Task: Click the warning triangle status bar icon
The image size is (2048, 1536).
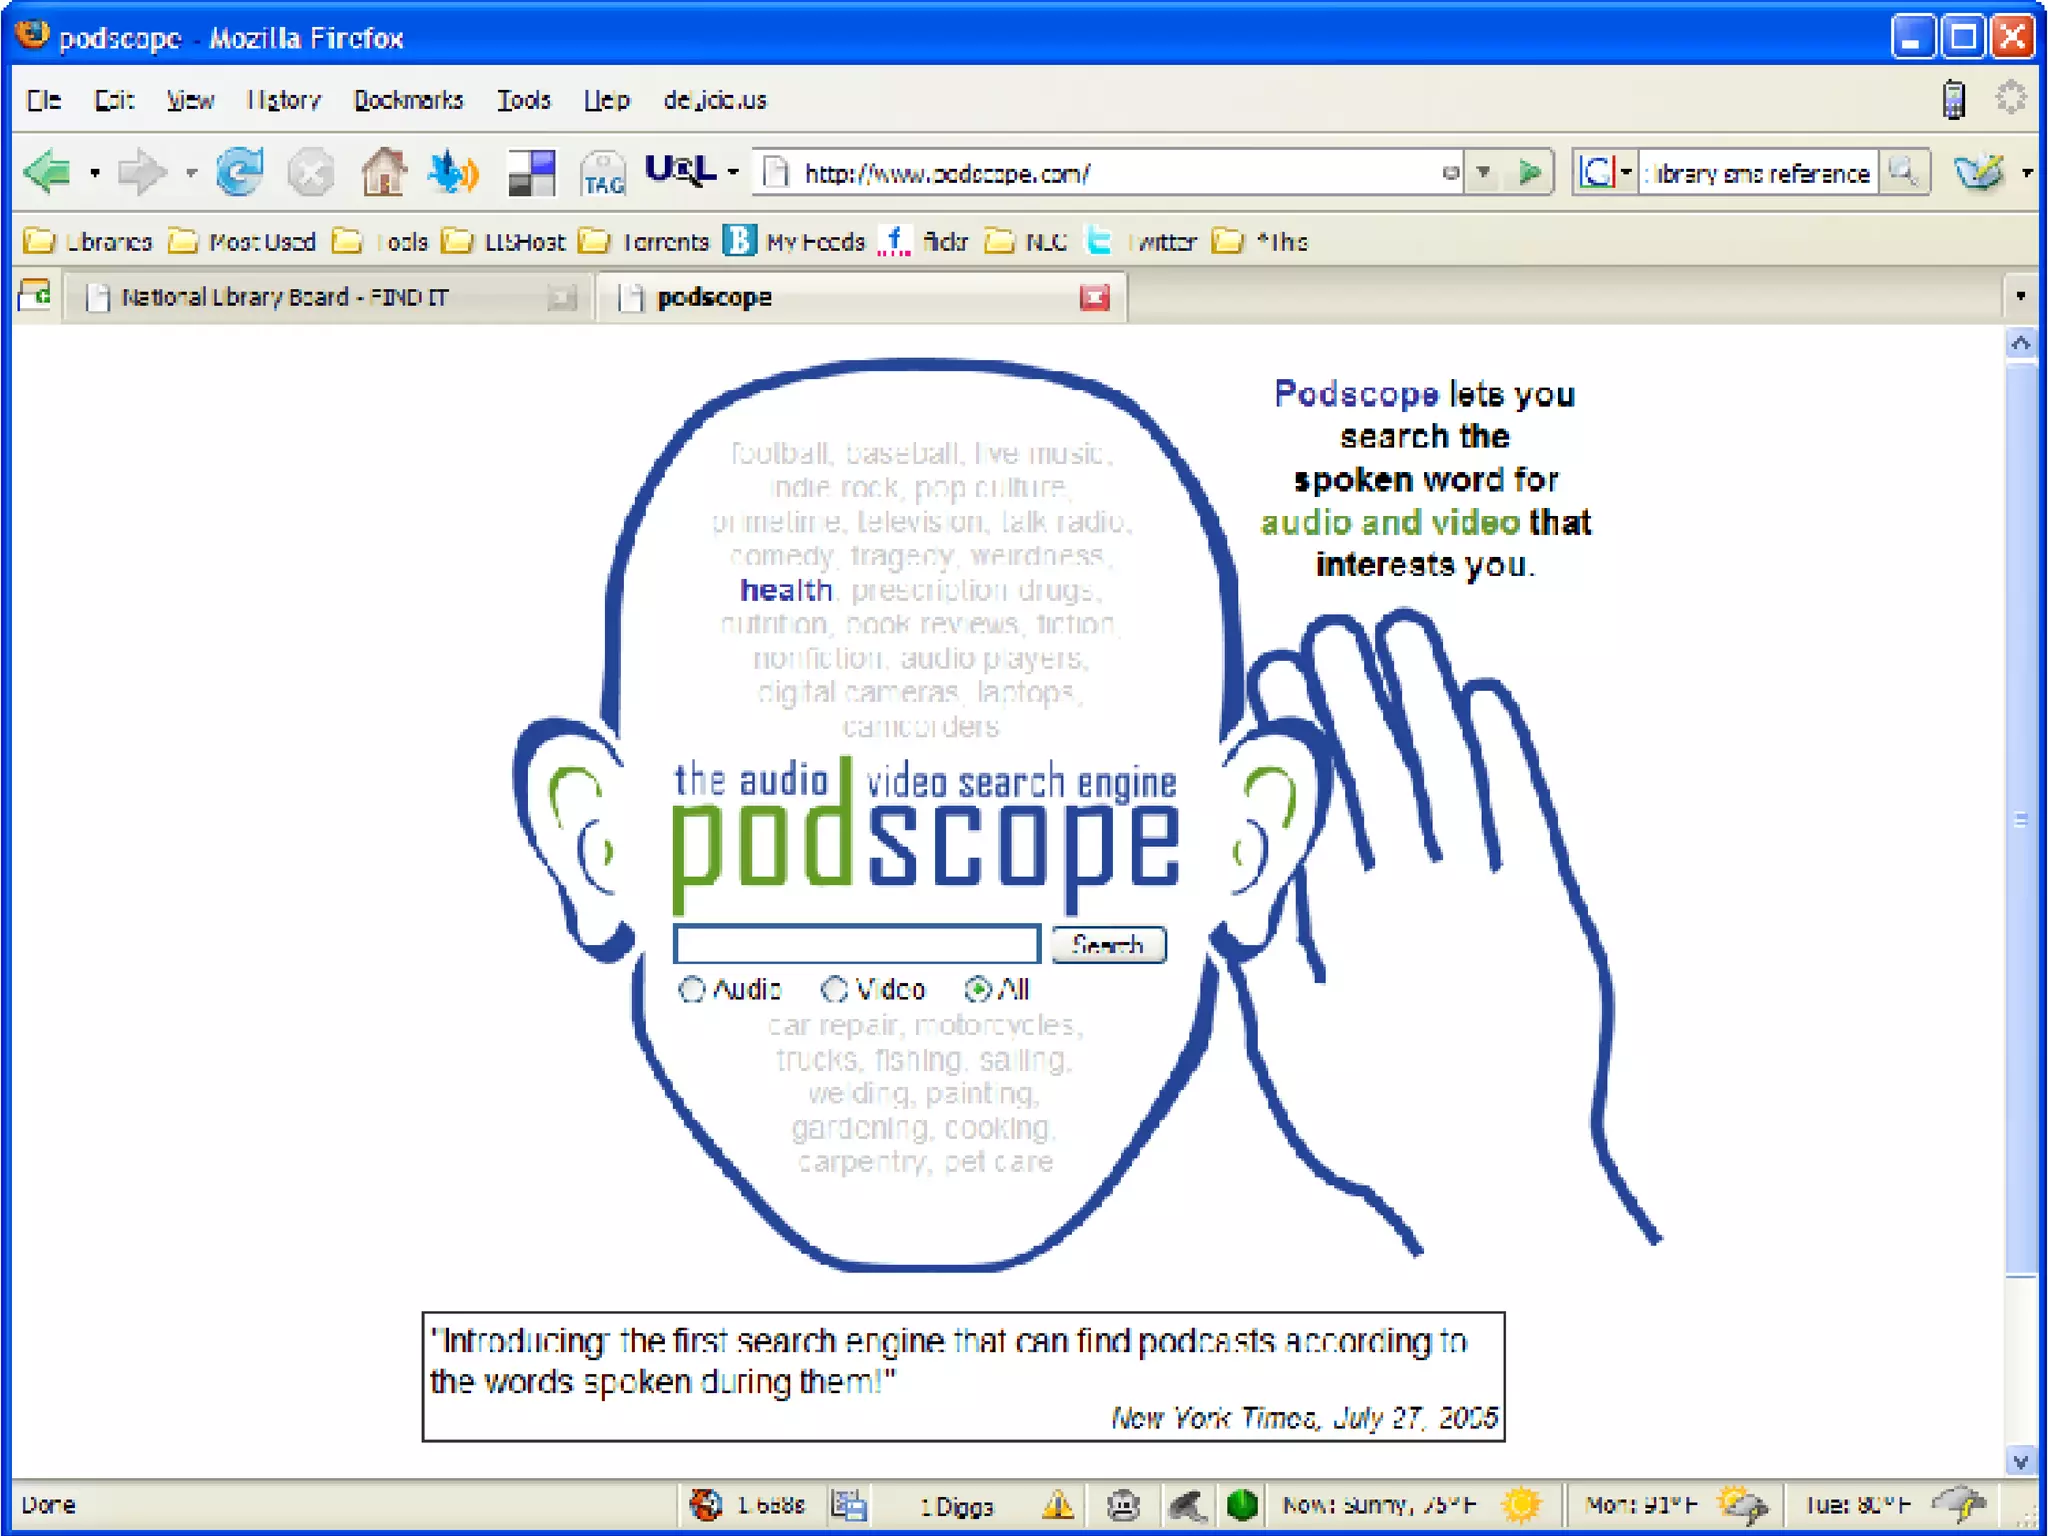Action: point(1057,1504)
